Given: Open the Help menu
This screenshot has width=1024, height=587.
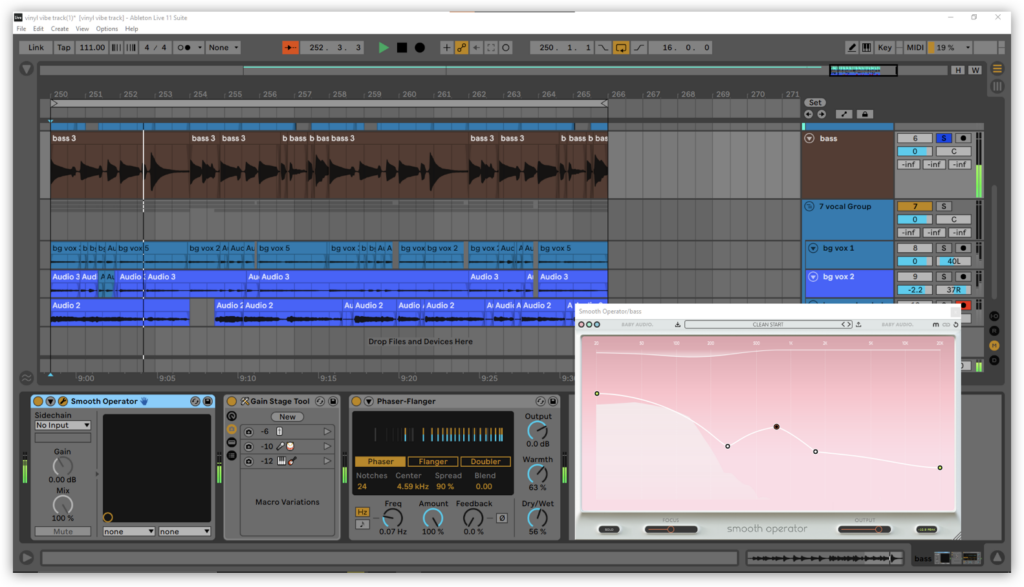Looking at the screenshot, I should 131,29.
